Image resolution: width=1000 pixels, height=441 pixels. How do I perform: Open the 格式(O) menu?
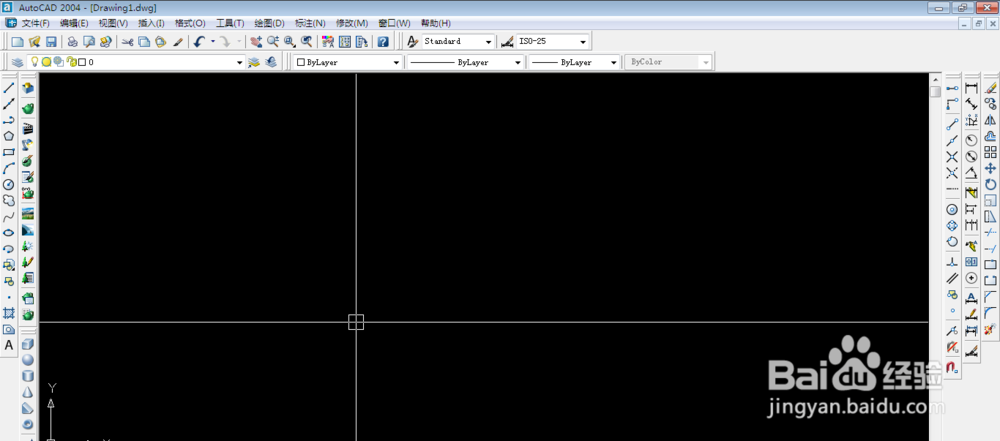click(190, 23)
